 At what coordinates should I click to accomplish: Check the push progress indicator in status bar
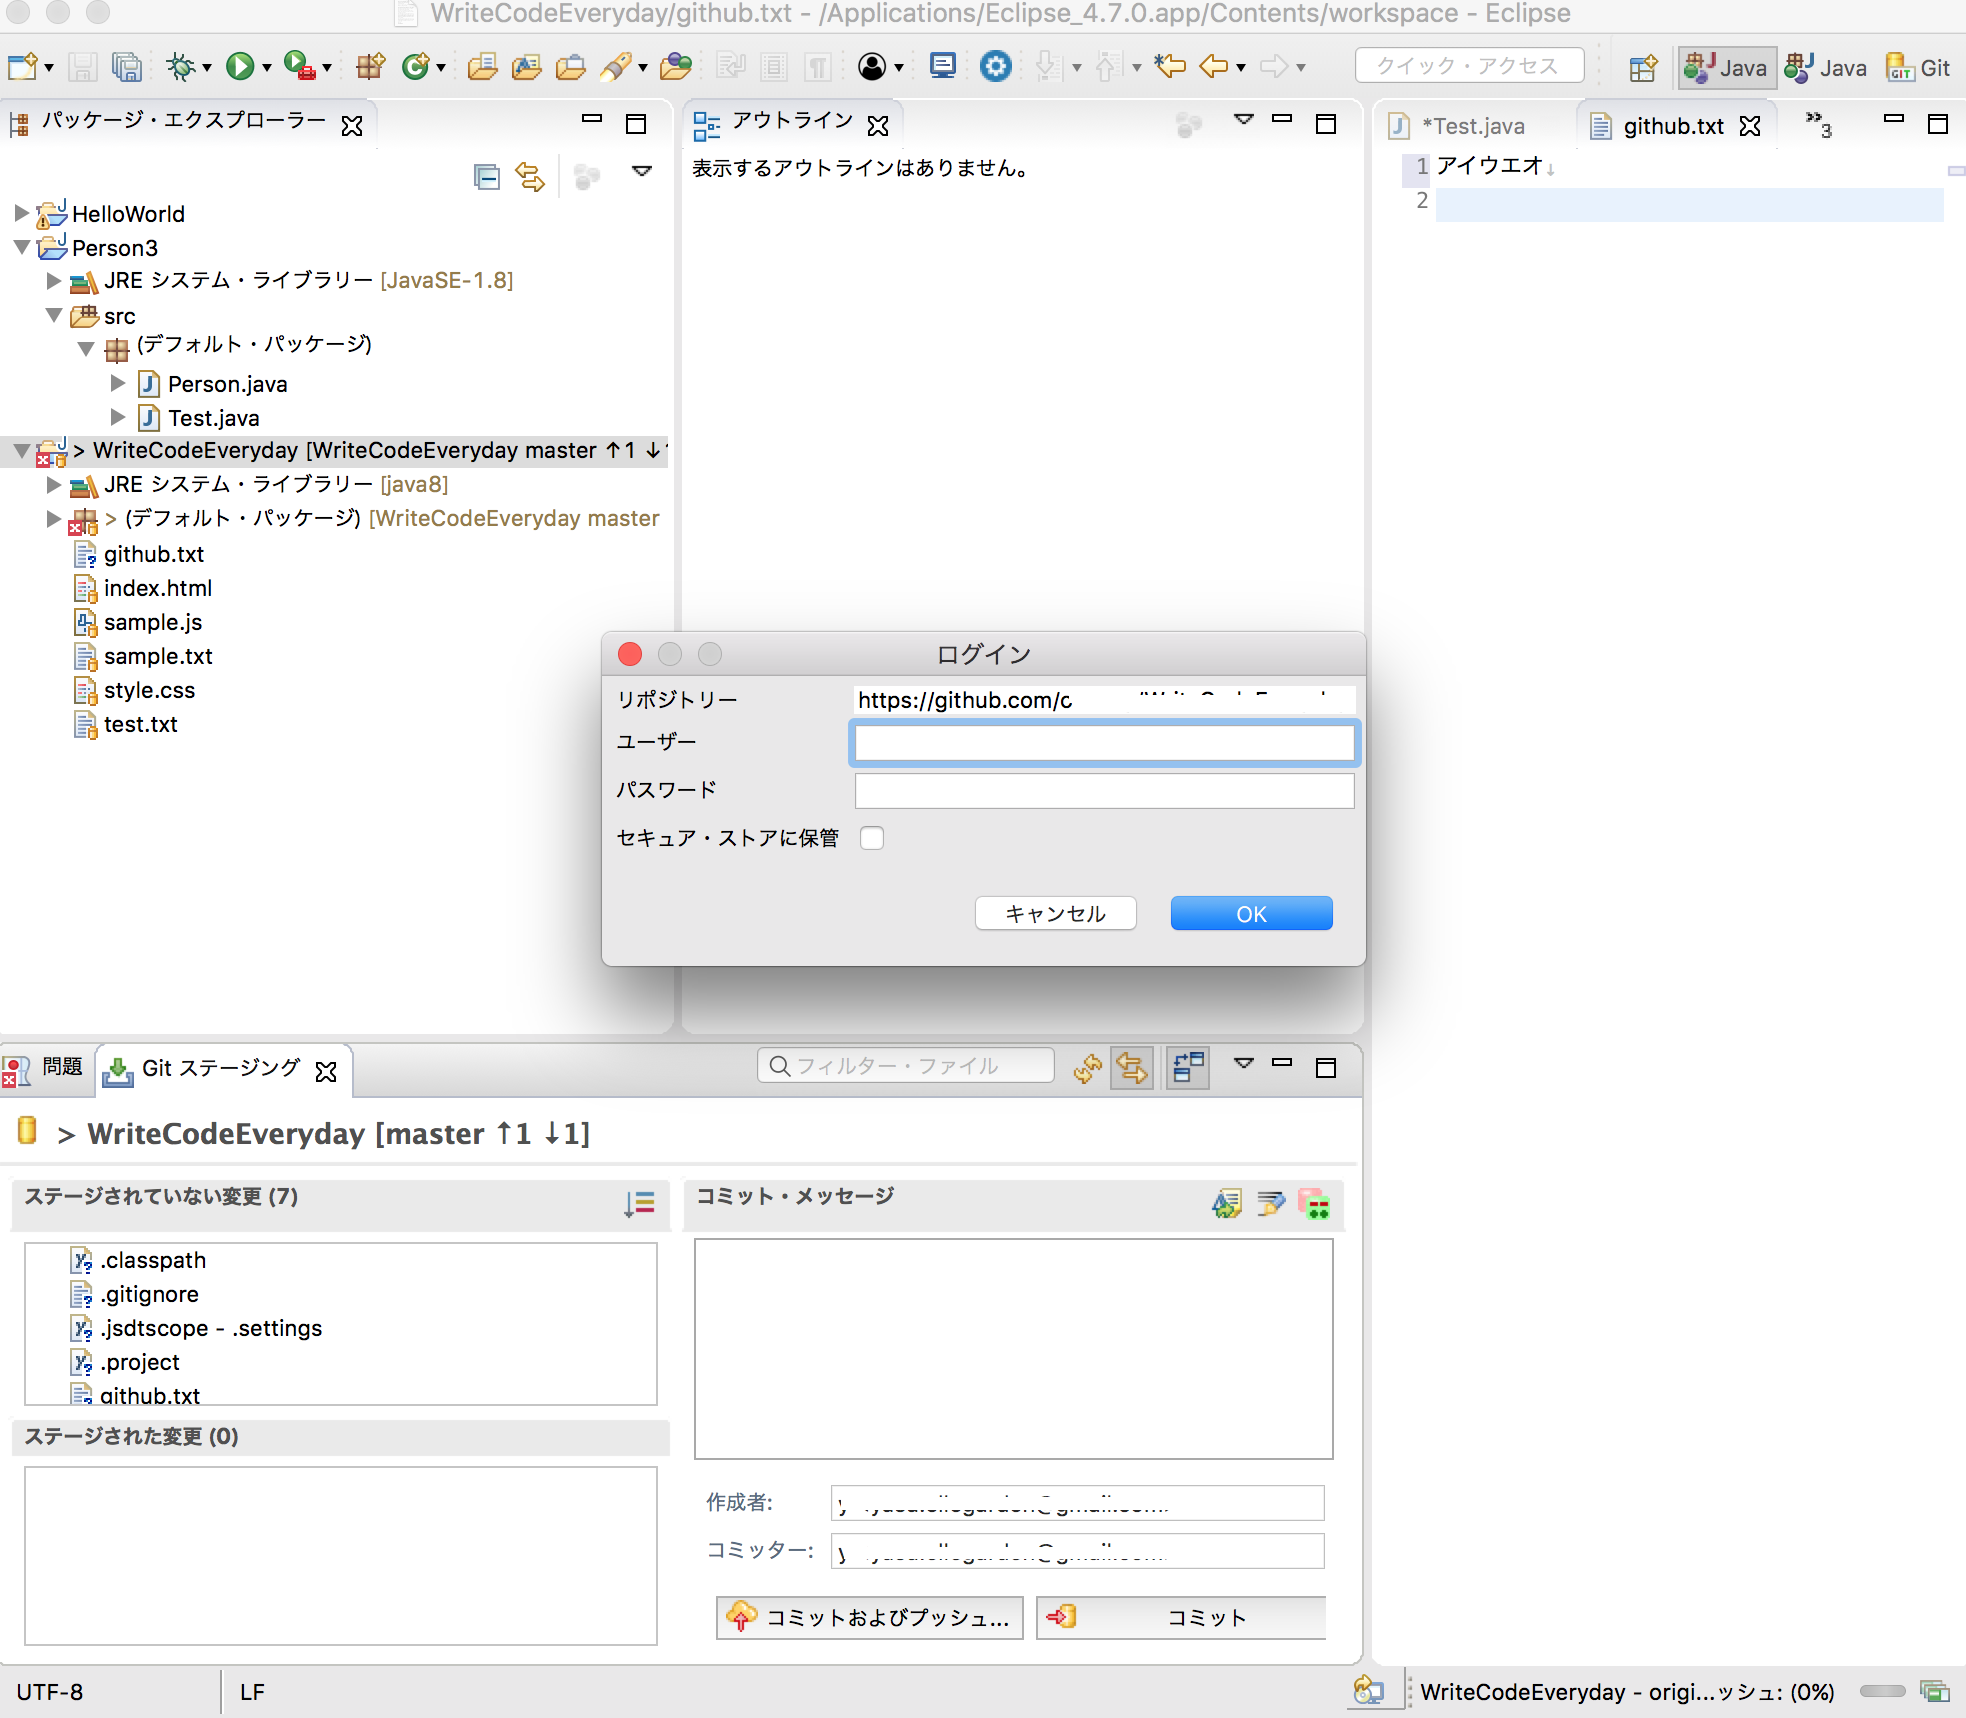click(x=1627, y=1692)
